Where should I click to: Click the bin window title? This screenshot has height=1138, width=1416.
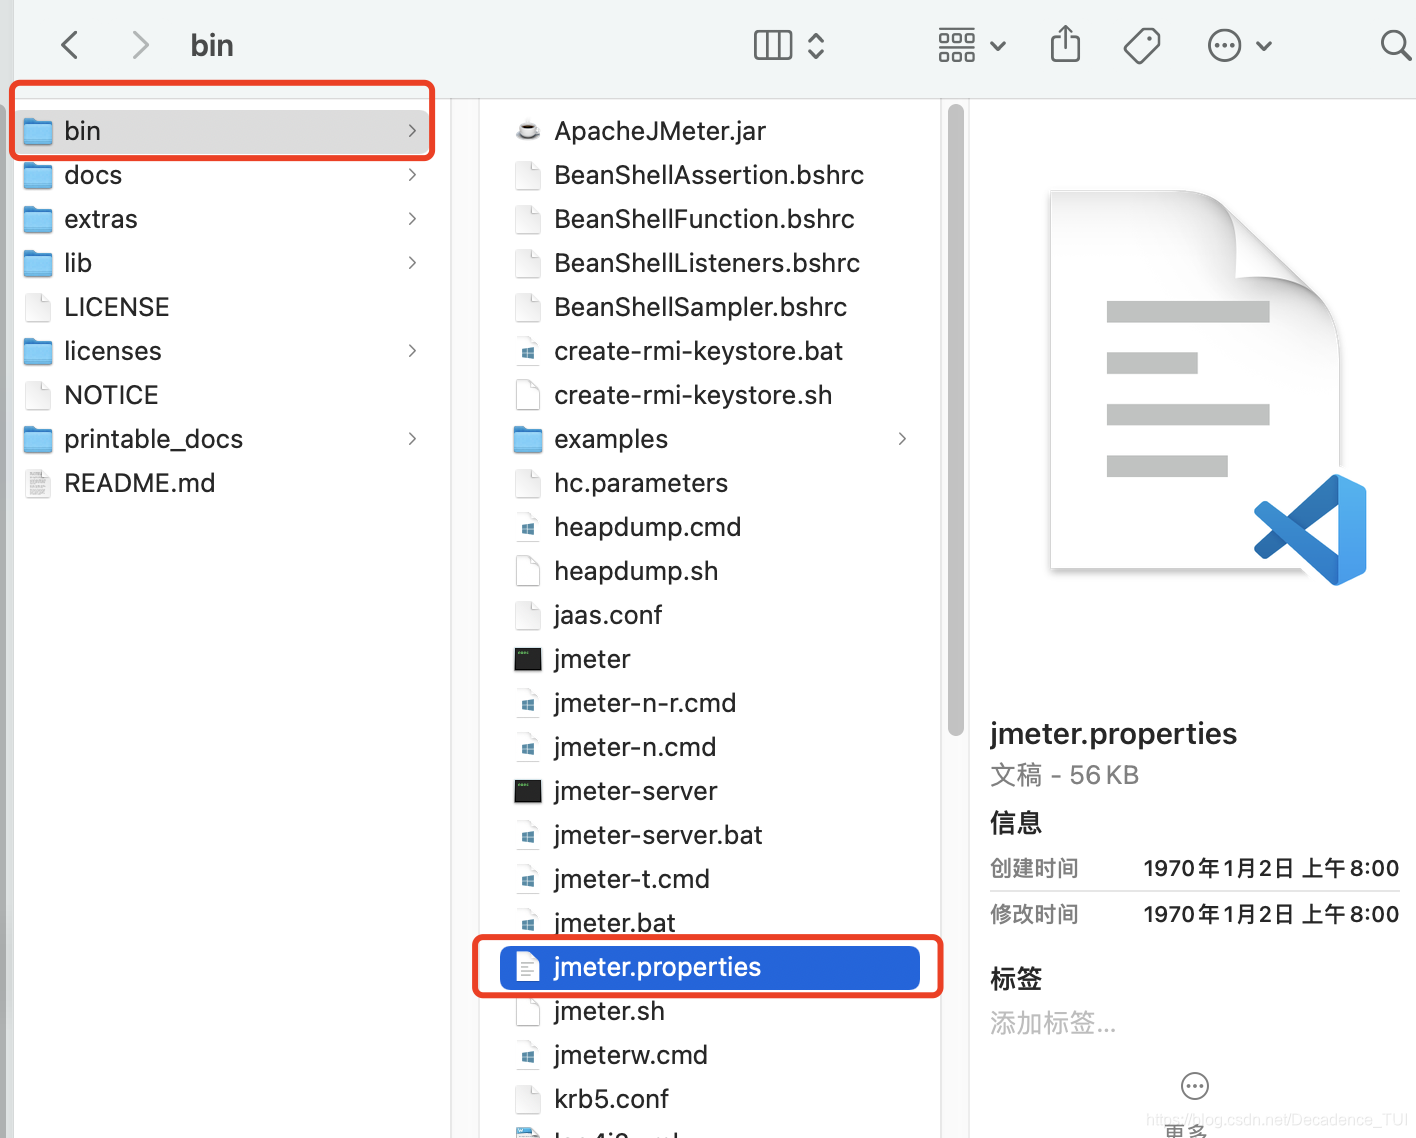coord(212,45)
